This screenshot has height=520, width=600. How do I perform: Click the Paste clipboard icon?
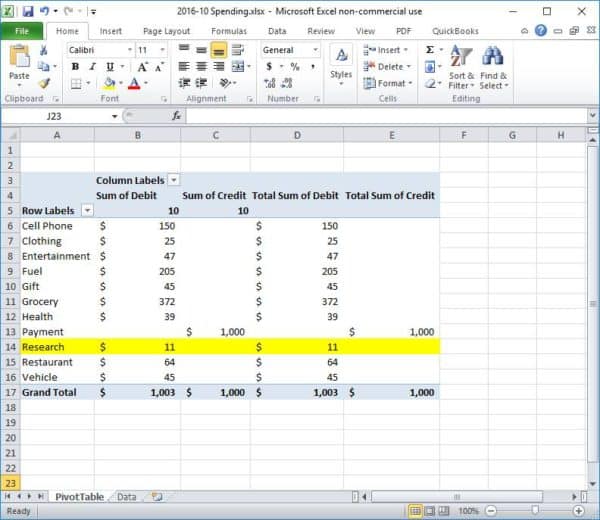click(x=19, y=56)
